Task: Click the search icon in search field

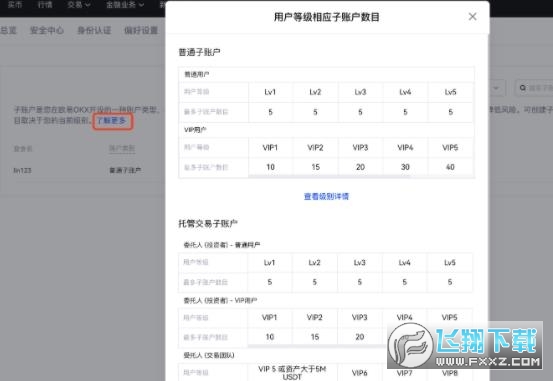Action: (523, 88)
